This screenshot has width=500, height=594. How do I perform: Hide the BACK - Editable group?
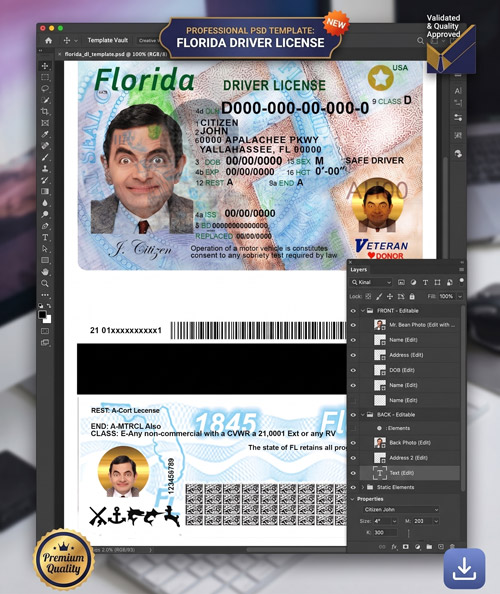[353, 415]
